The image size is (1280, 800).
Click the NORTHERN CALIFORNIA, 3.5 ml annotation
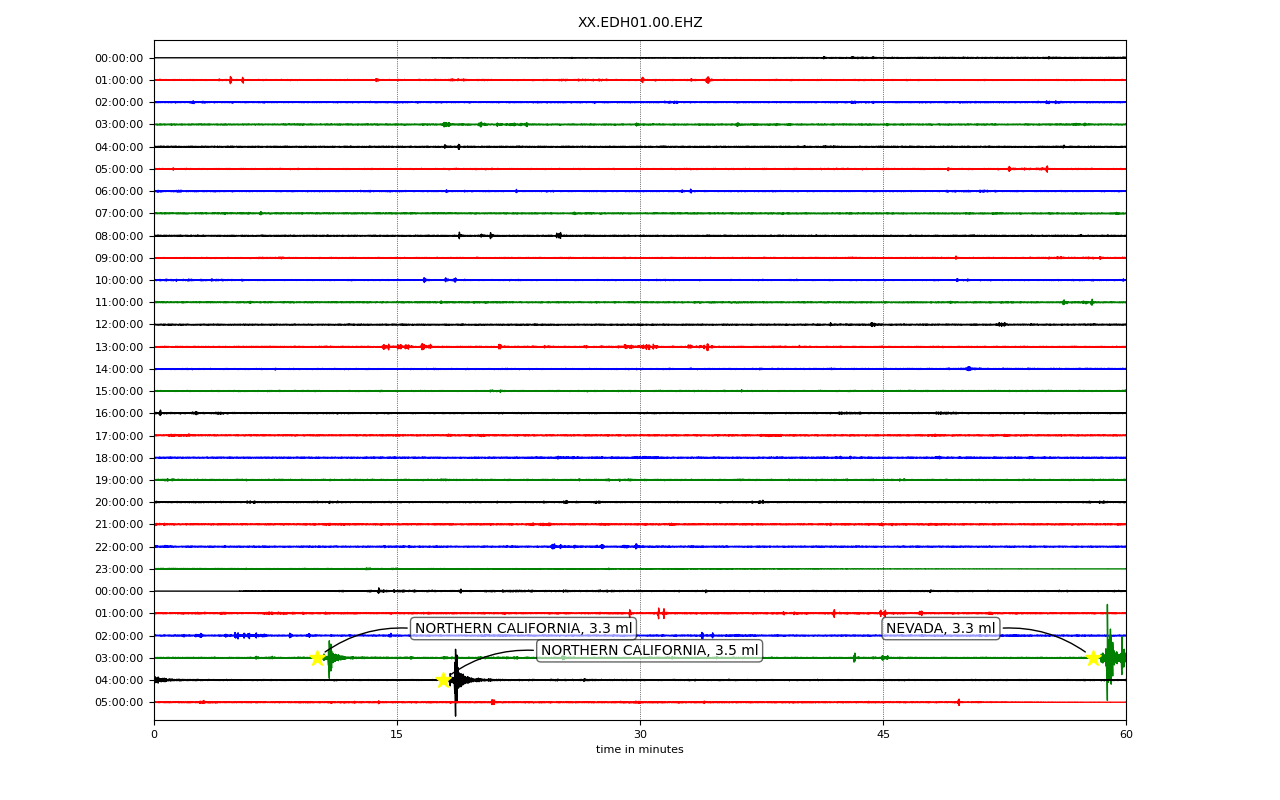coord(649,650)
